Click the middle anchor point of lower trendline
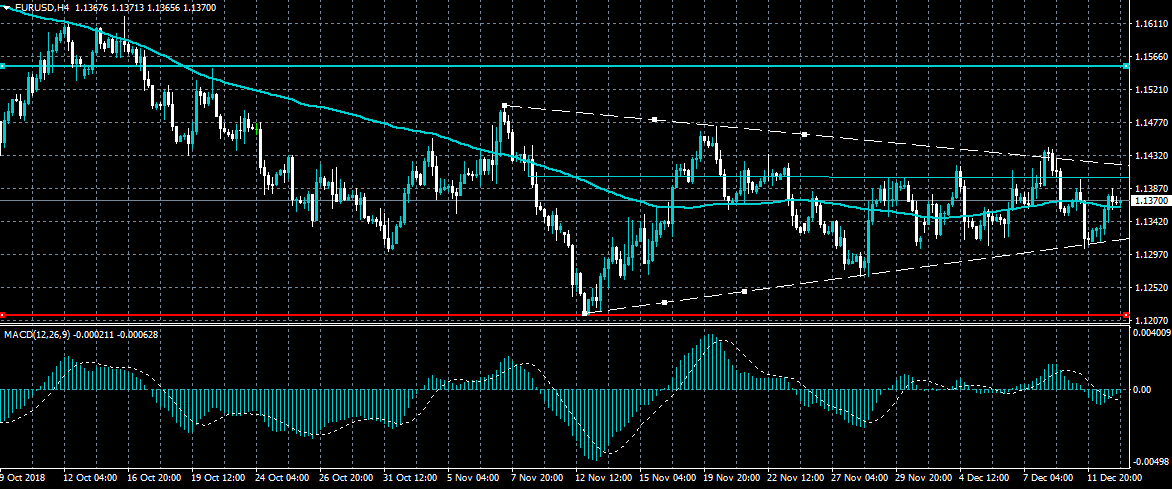The height and width of the screenshot is (489, 1172). point(664,302)
